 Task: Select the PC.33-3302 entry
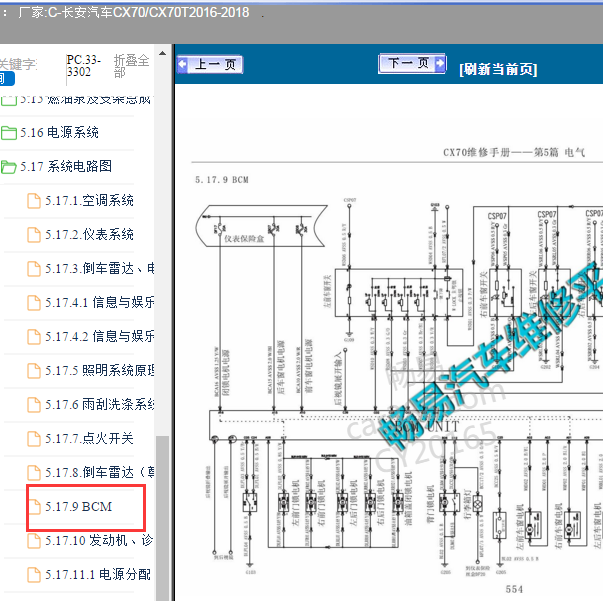(83, 66)
